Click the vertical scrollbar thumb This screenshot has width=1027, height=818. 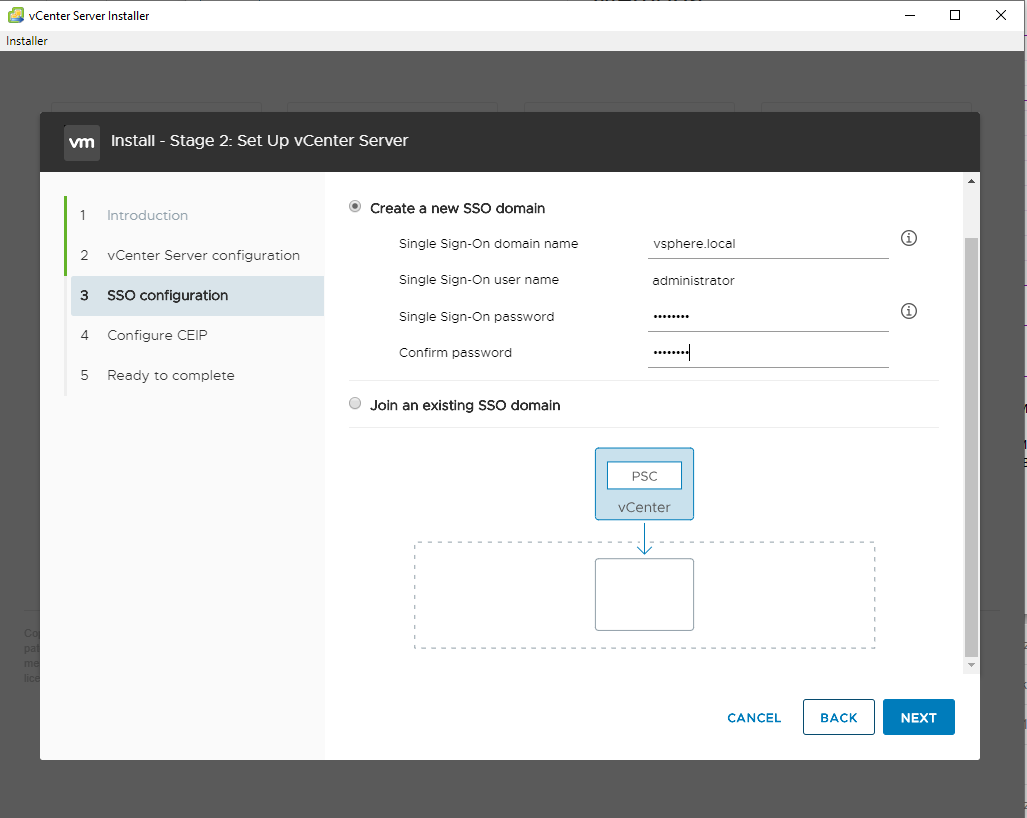pyautogui.click(x=971, y=447)
